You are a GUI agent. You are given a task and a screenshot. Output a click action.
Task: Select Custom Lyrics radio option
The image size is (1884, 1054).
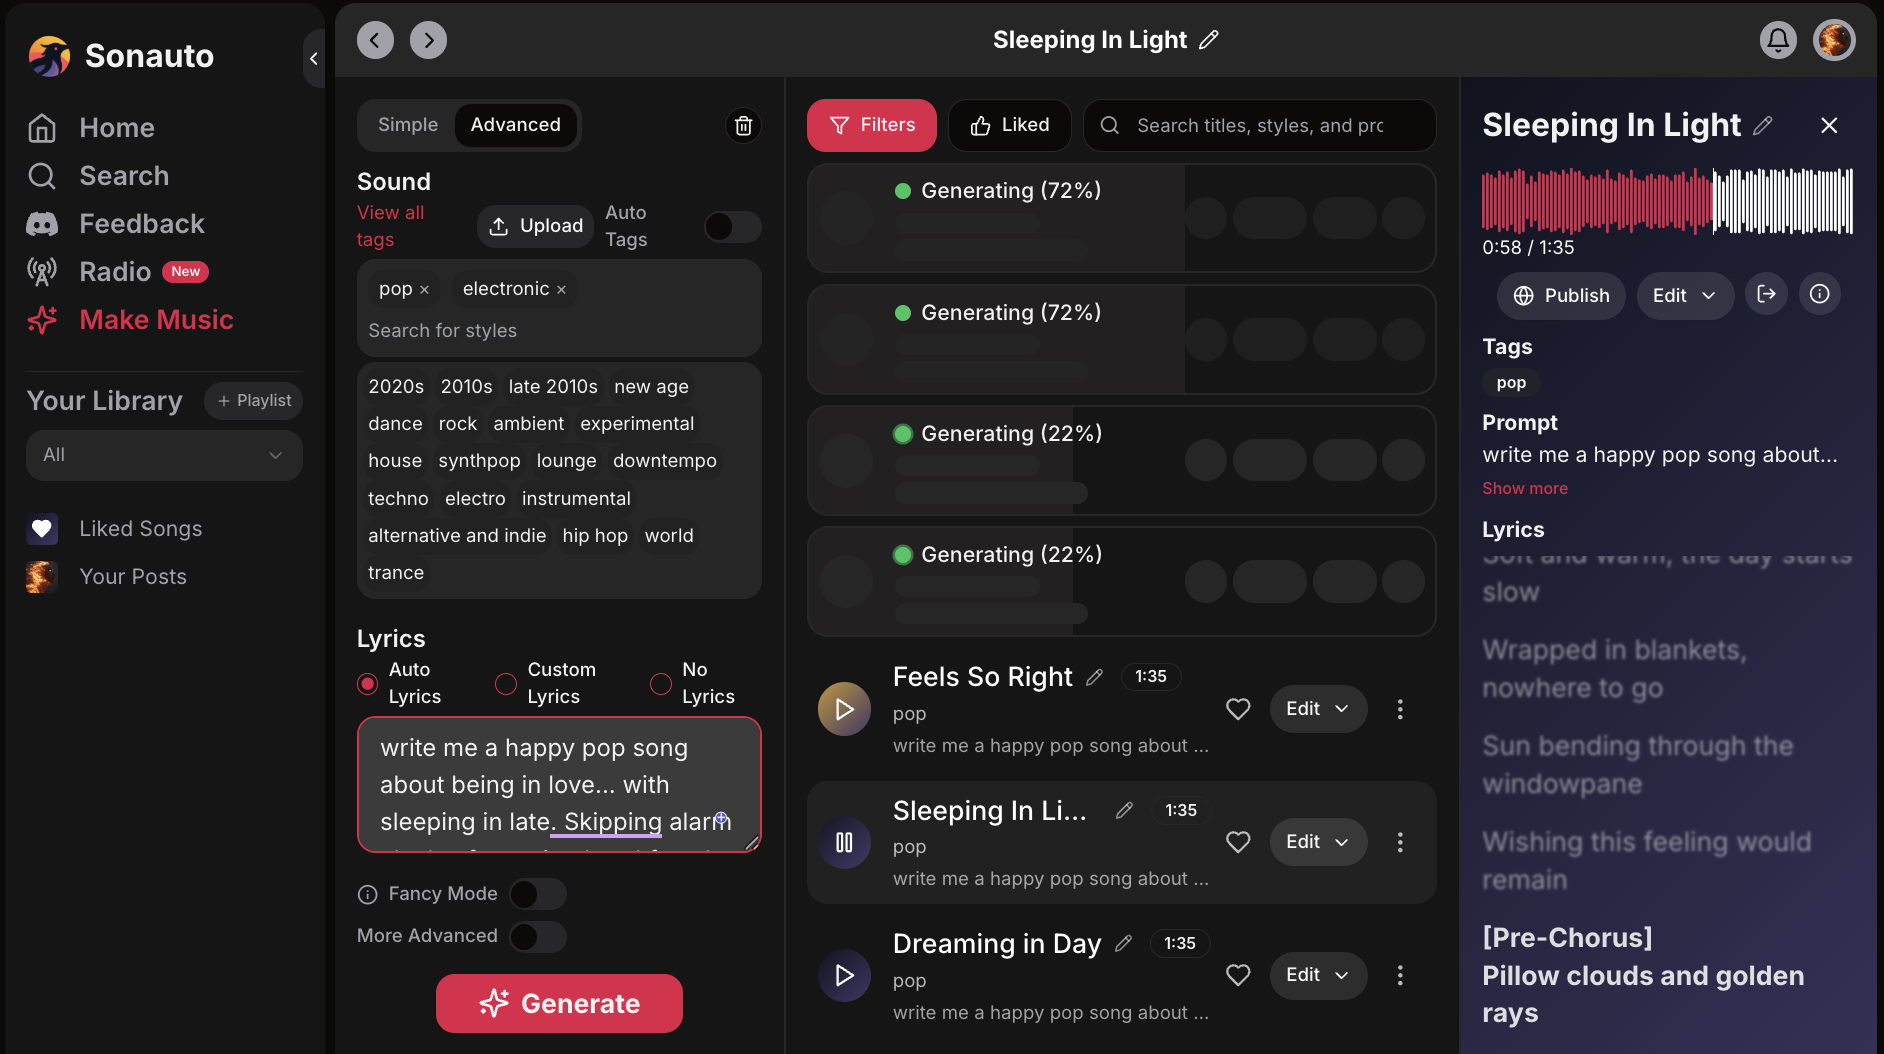click(x=506, y=684)
